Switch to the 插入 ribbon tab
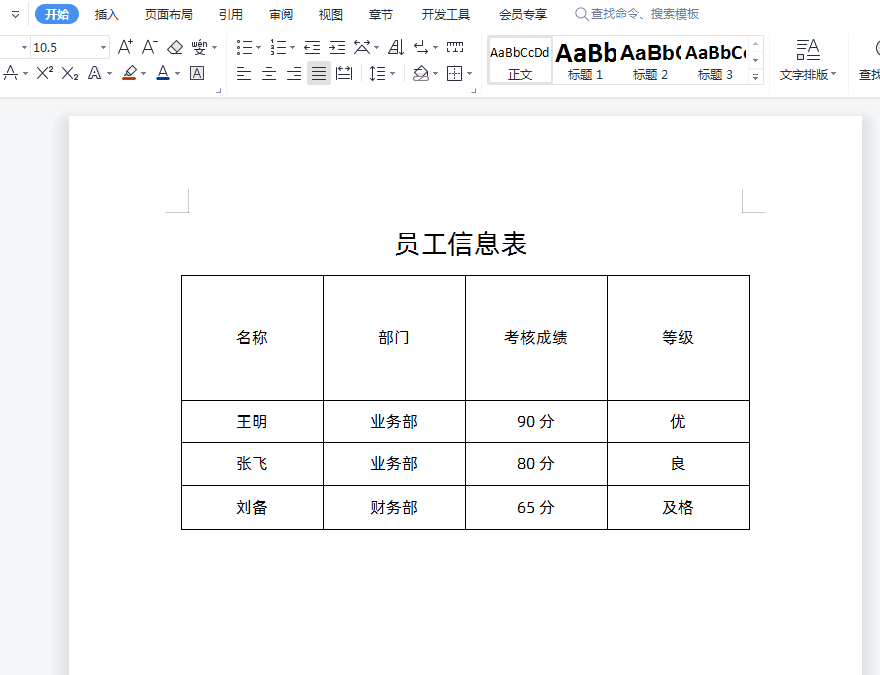The width and height of the screenshot is (880, 675). point(107,14)
